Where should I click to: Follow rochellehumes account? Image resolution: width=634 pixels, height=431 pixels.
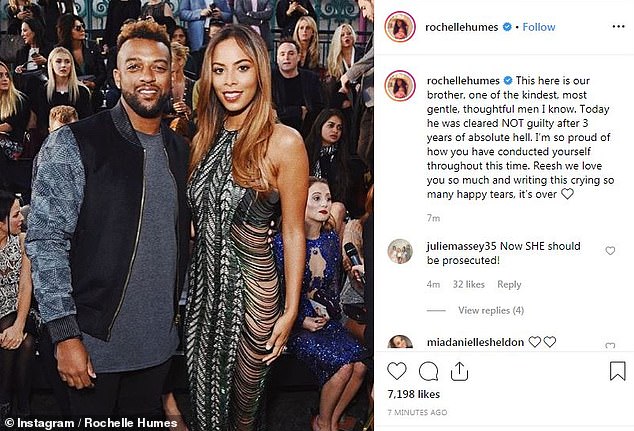click(x=539, y=27)
